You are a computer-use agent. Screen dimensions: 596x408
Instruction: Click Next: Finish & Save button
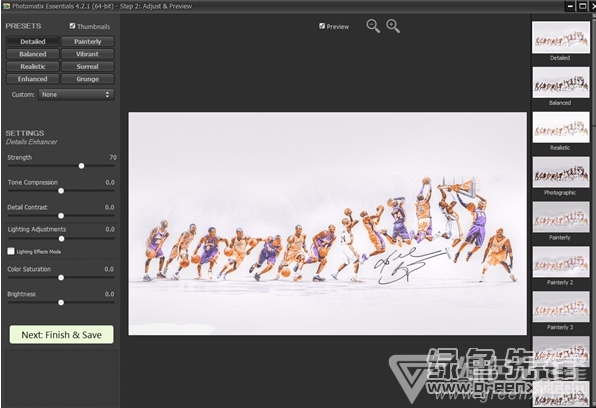62,335
